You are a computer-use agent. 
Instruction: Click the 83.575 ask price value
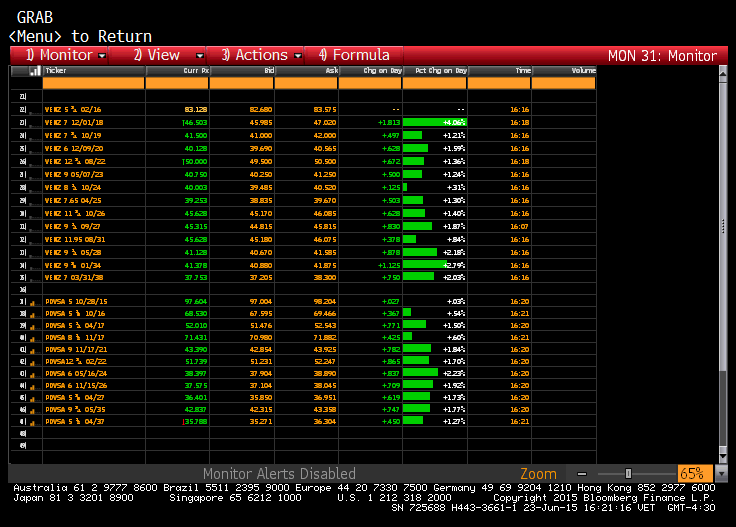pos(325,109)
